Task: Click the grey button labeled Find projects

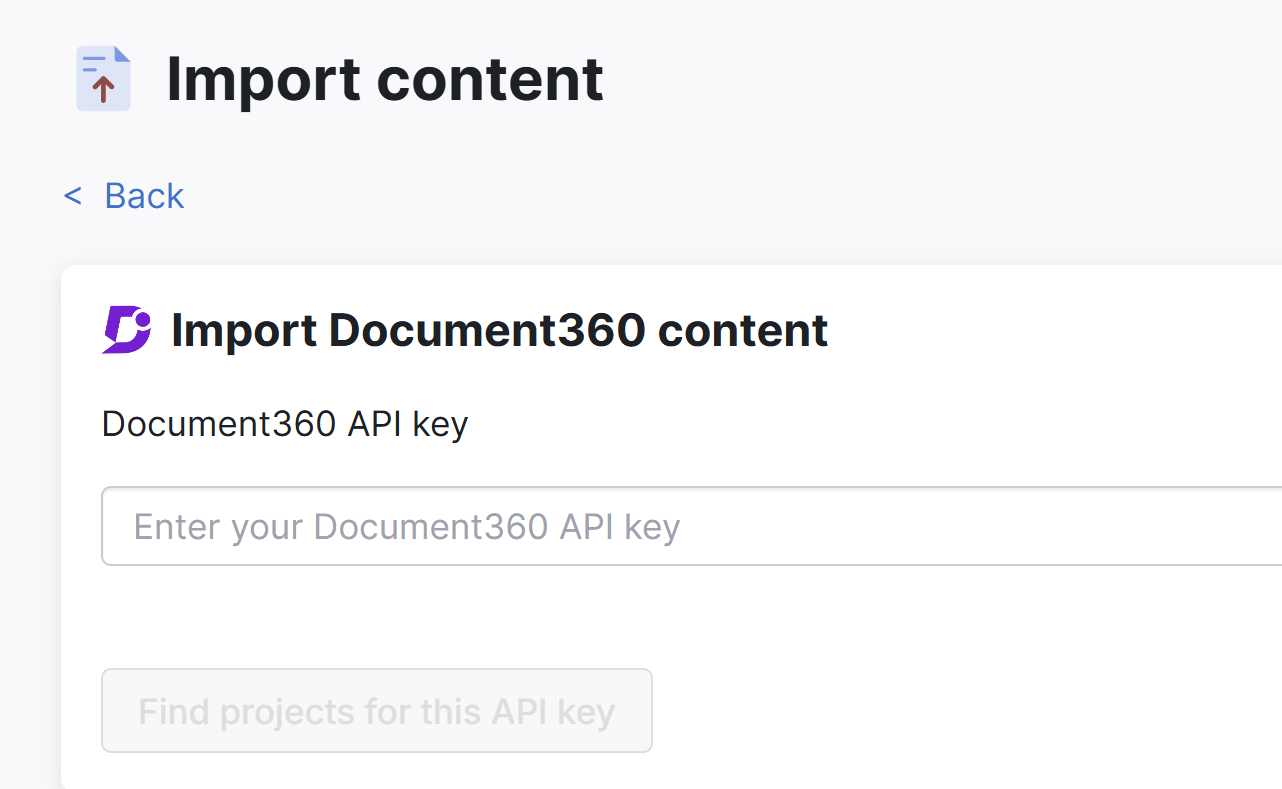Action: click(376, 710)
